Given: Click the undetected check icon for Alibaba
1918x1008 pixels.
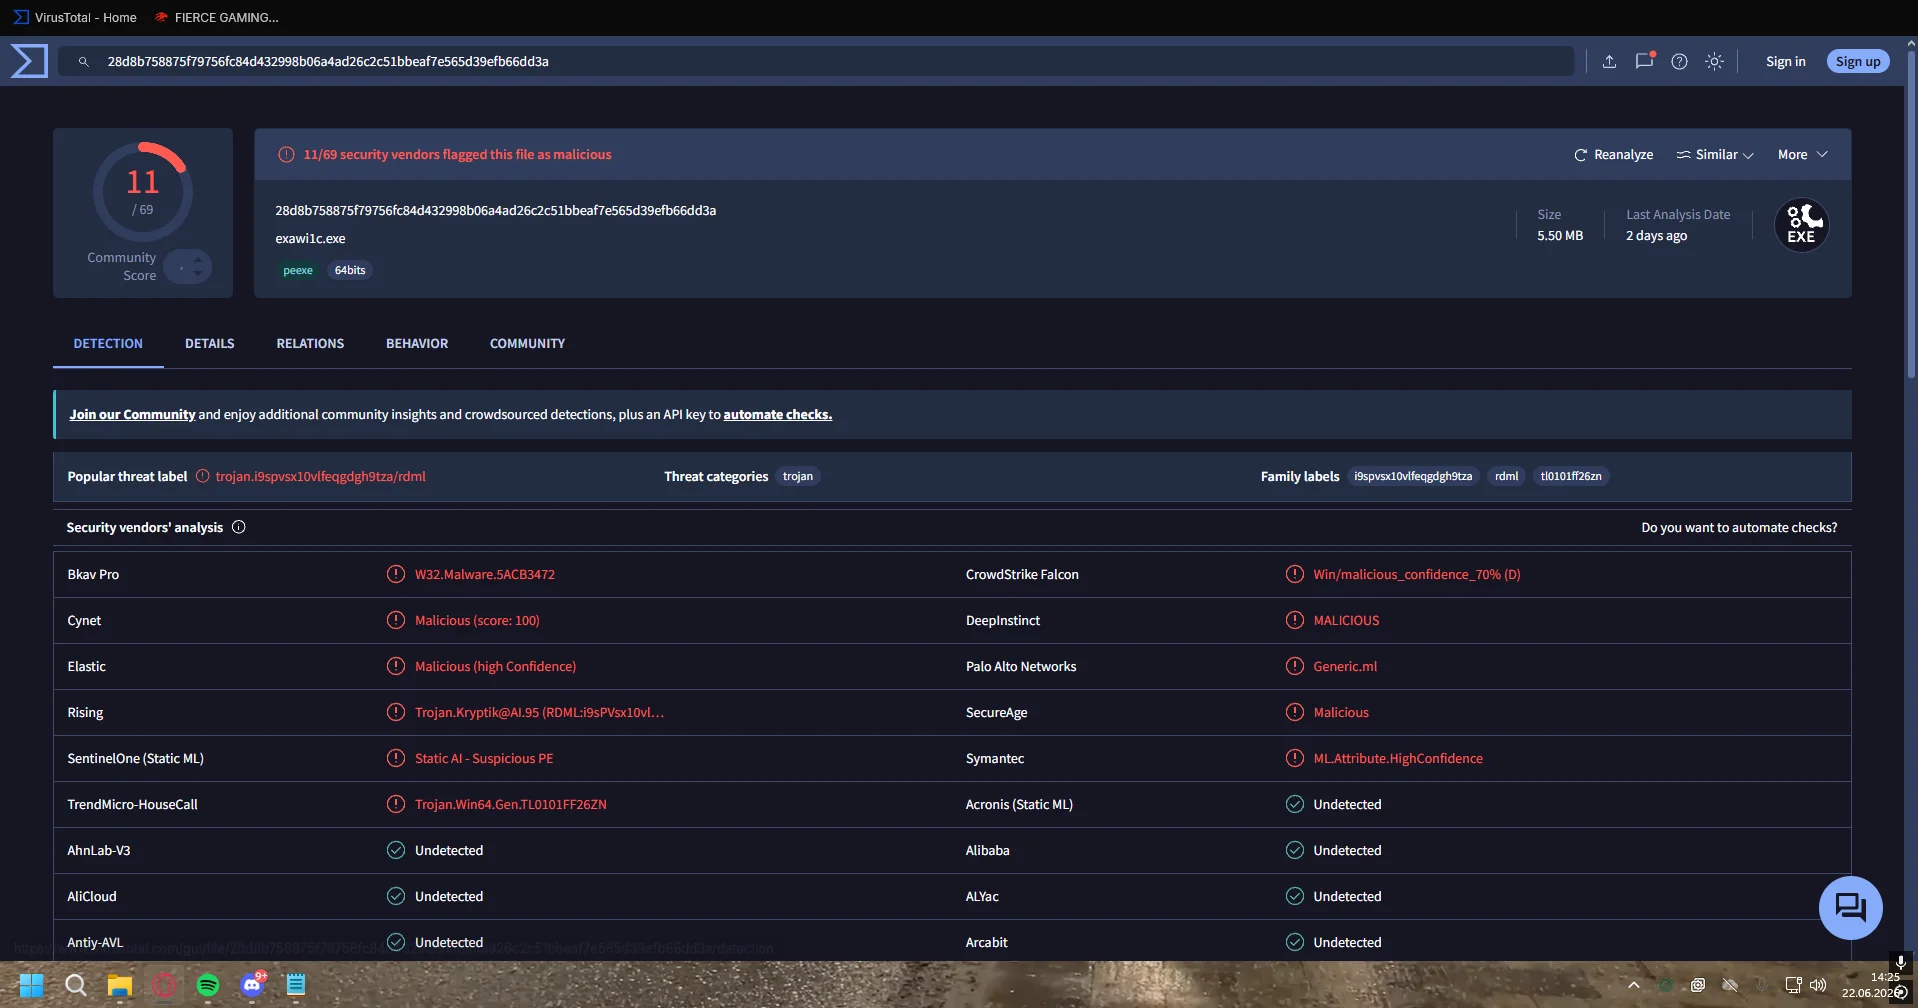Looking at the screenshot, I should tap(1295, 850).
